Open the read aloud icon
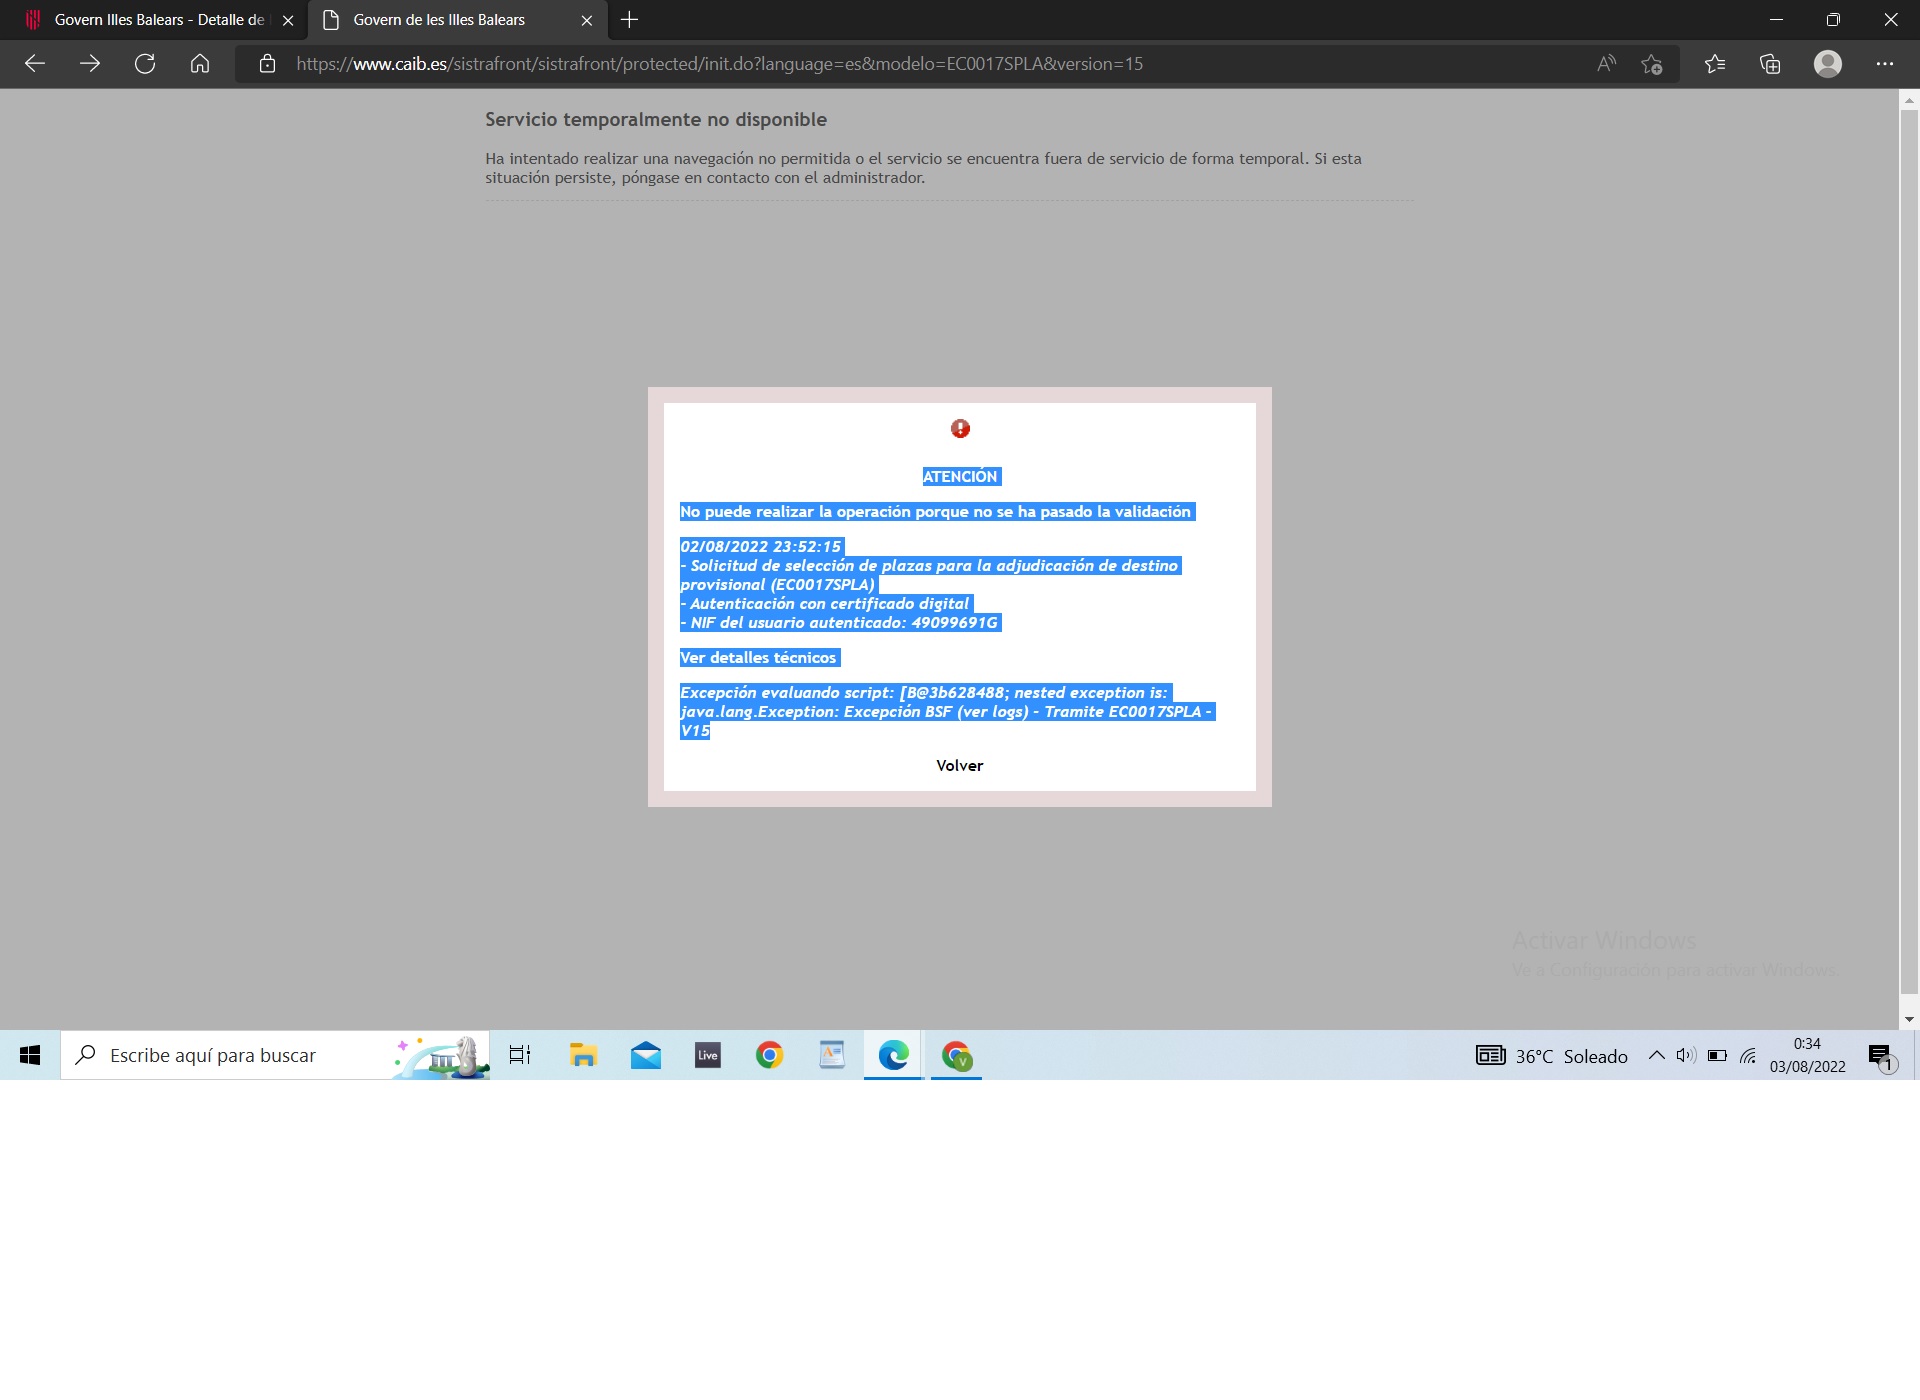This screenshot has height=1400, width=1920. pyautogui.click(x=1606, y=64)
